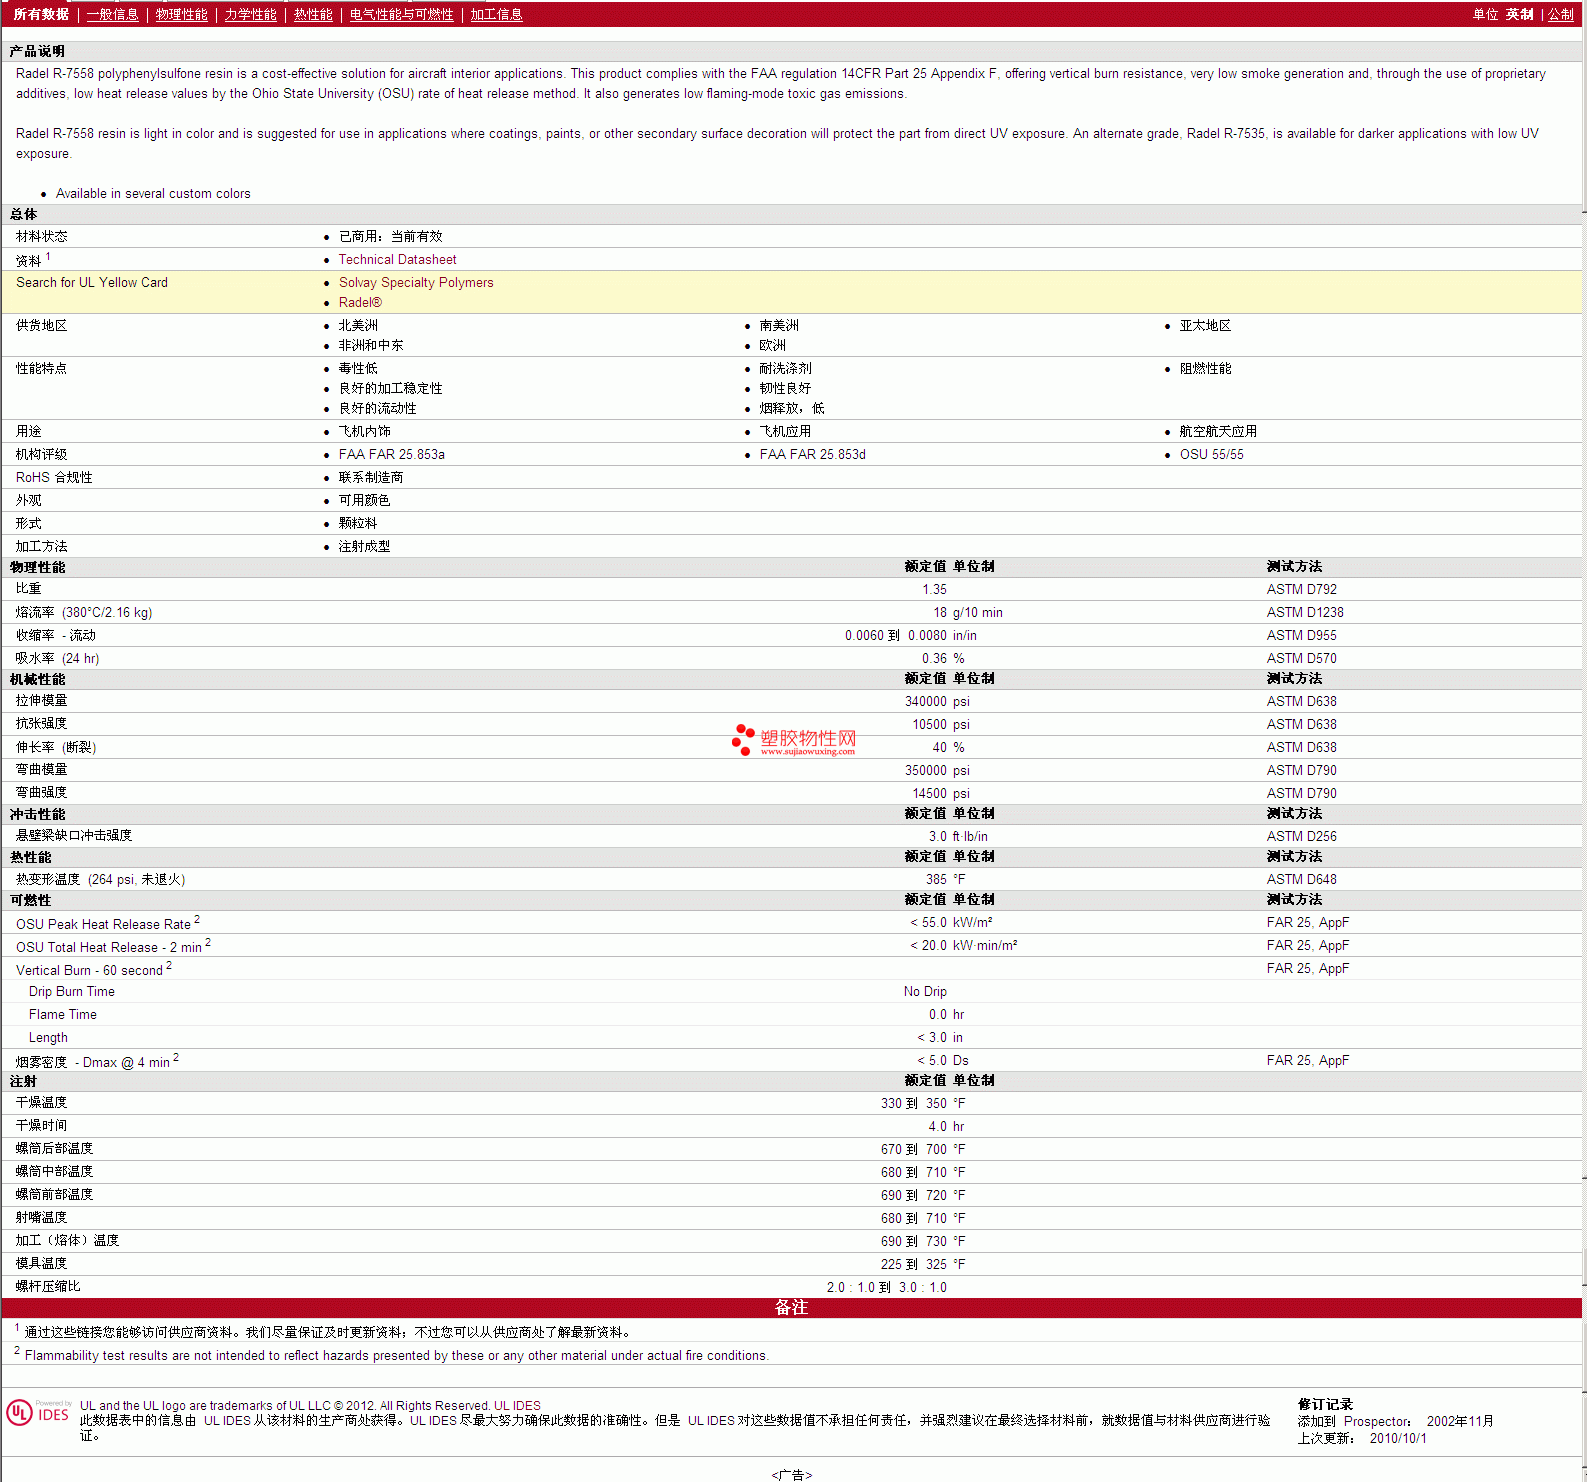Click the OSU Total Heat Release - 2 min label
This screenshot has width=1587, height=1482.
[108, 947]
